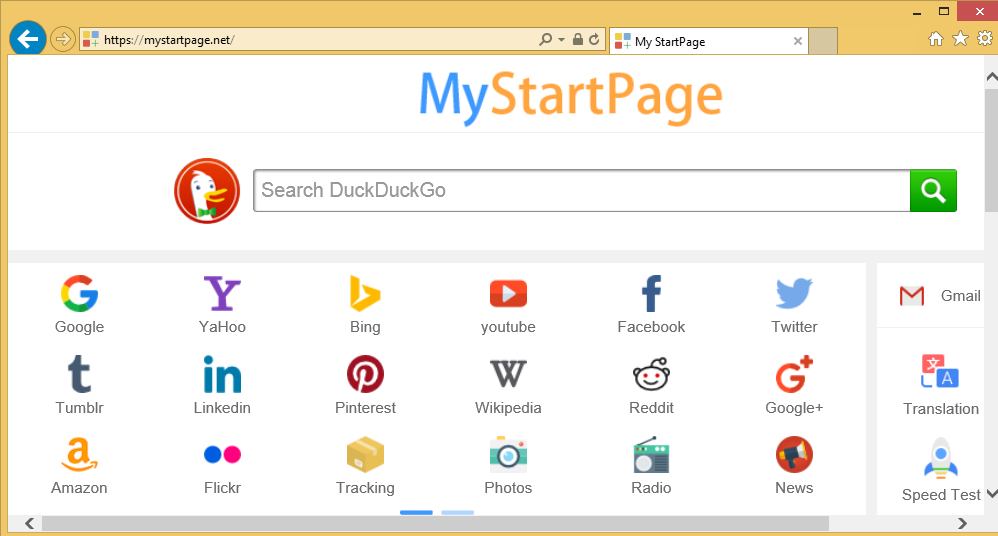Open the Google shortcut icon
Viewport: 998px width, 536px height.
[79, 294]
